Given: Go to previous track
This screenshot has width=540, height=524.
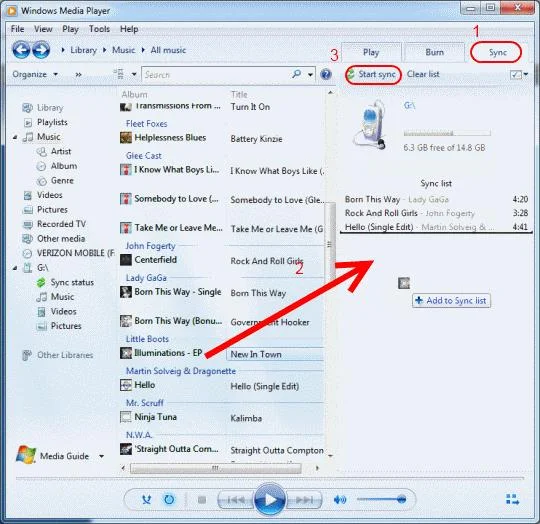Looking at the screenshot, I should [x=236, y=500].
